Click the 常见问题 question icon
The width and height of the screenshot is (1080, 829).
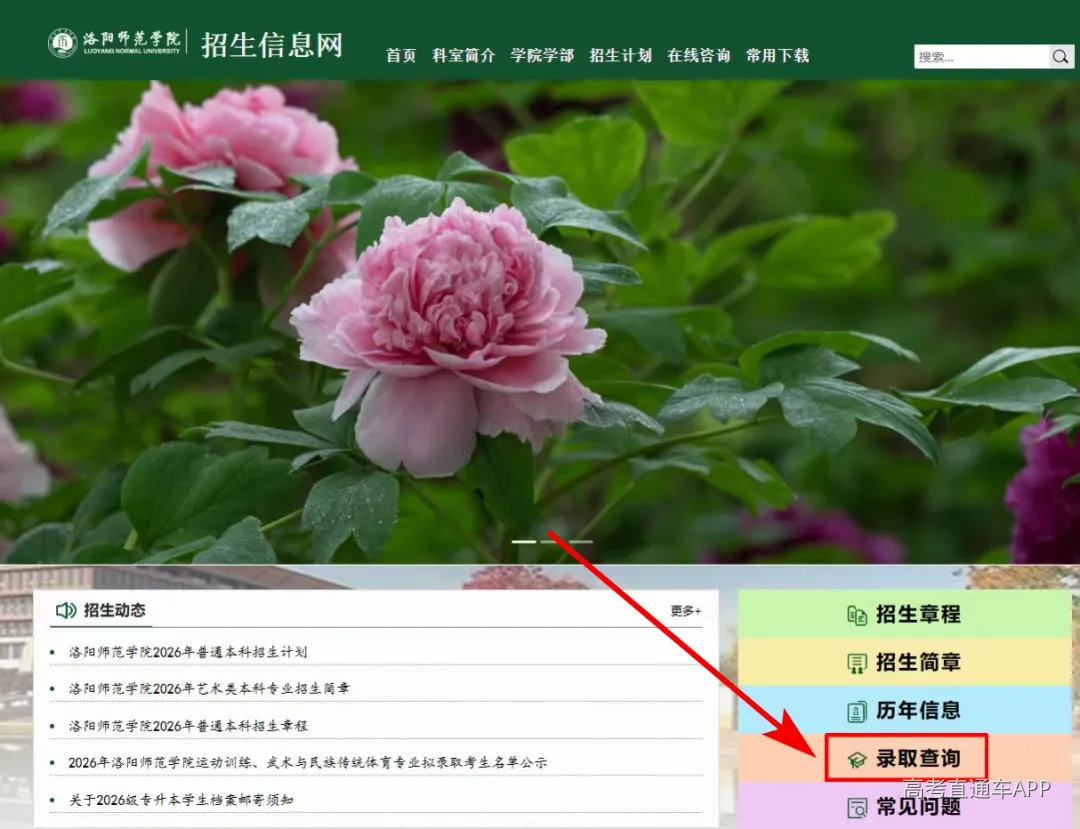point(857,807)
